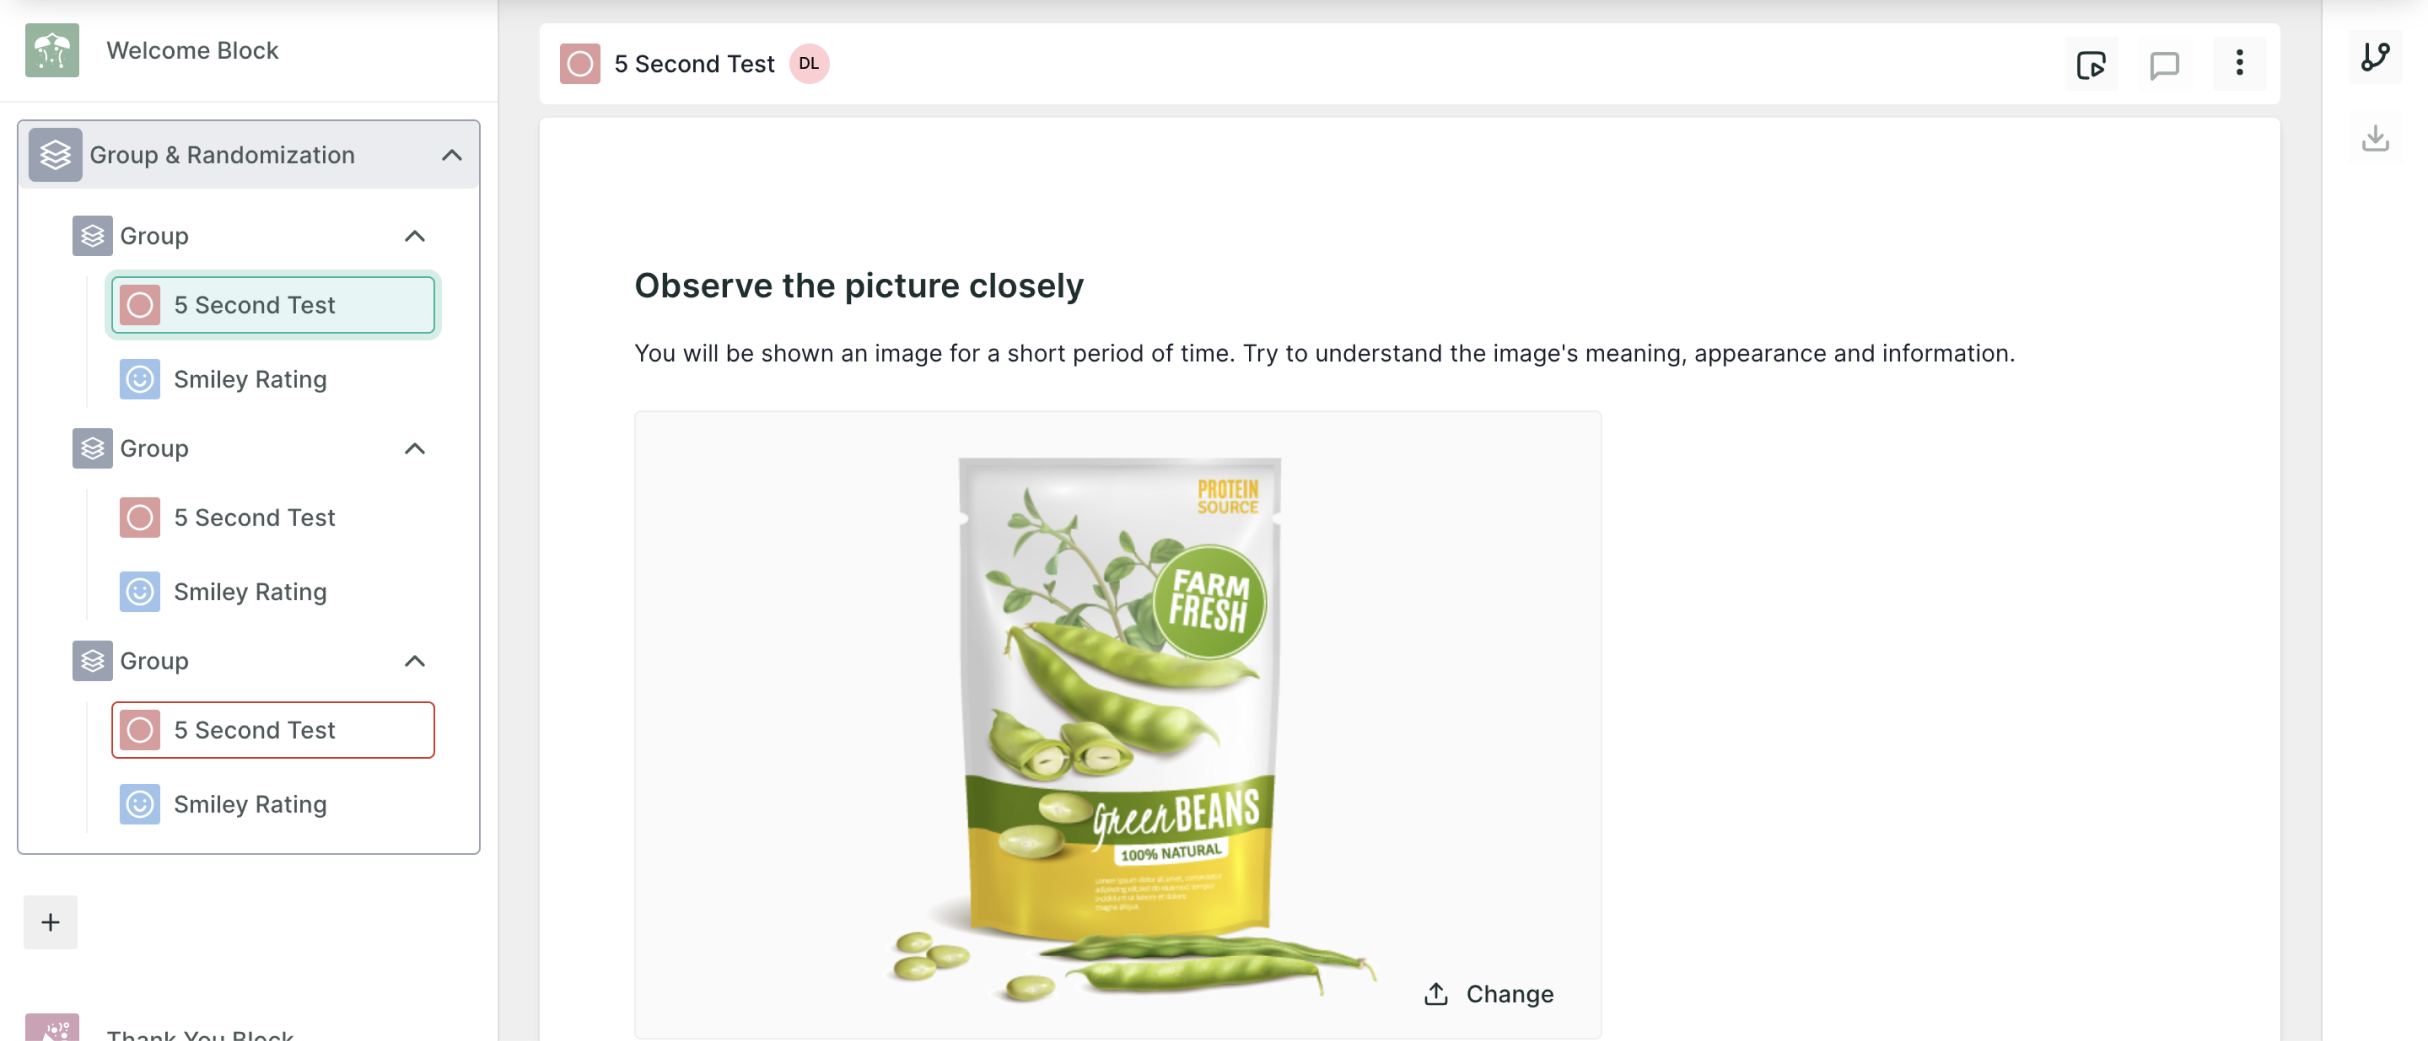Click the Welcome Block mushroom icon
Image resolution: width=2428 pixels, height=1041 pixels.
tap(52, 50)
